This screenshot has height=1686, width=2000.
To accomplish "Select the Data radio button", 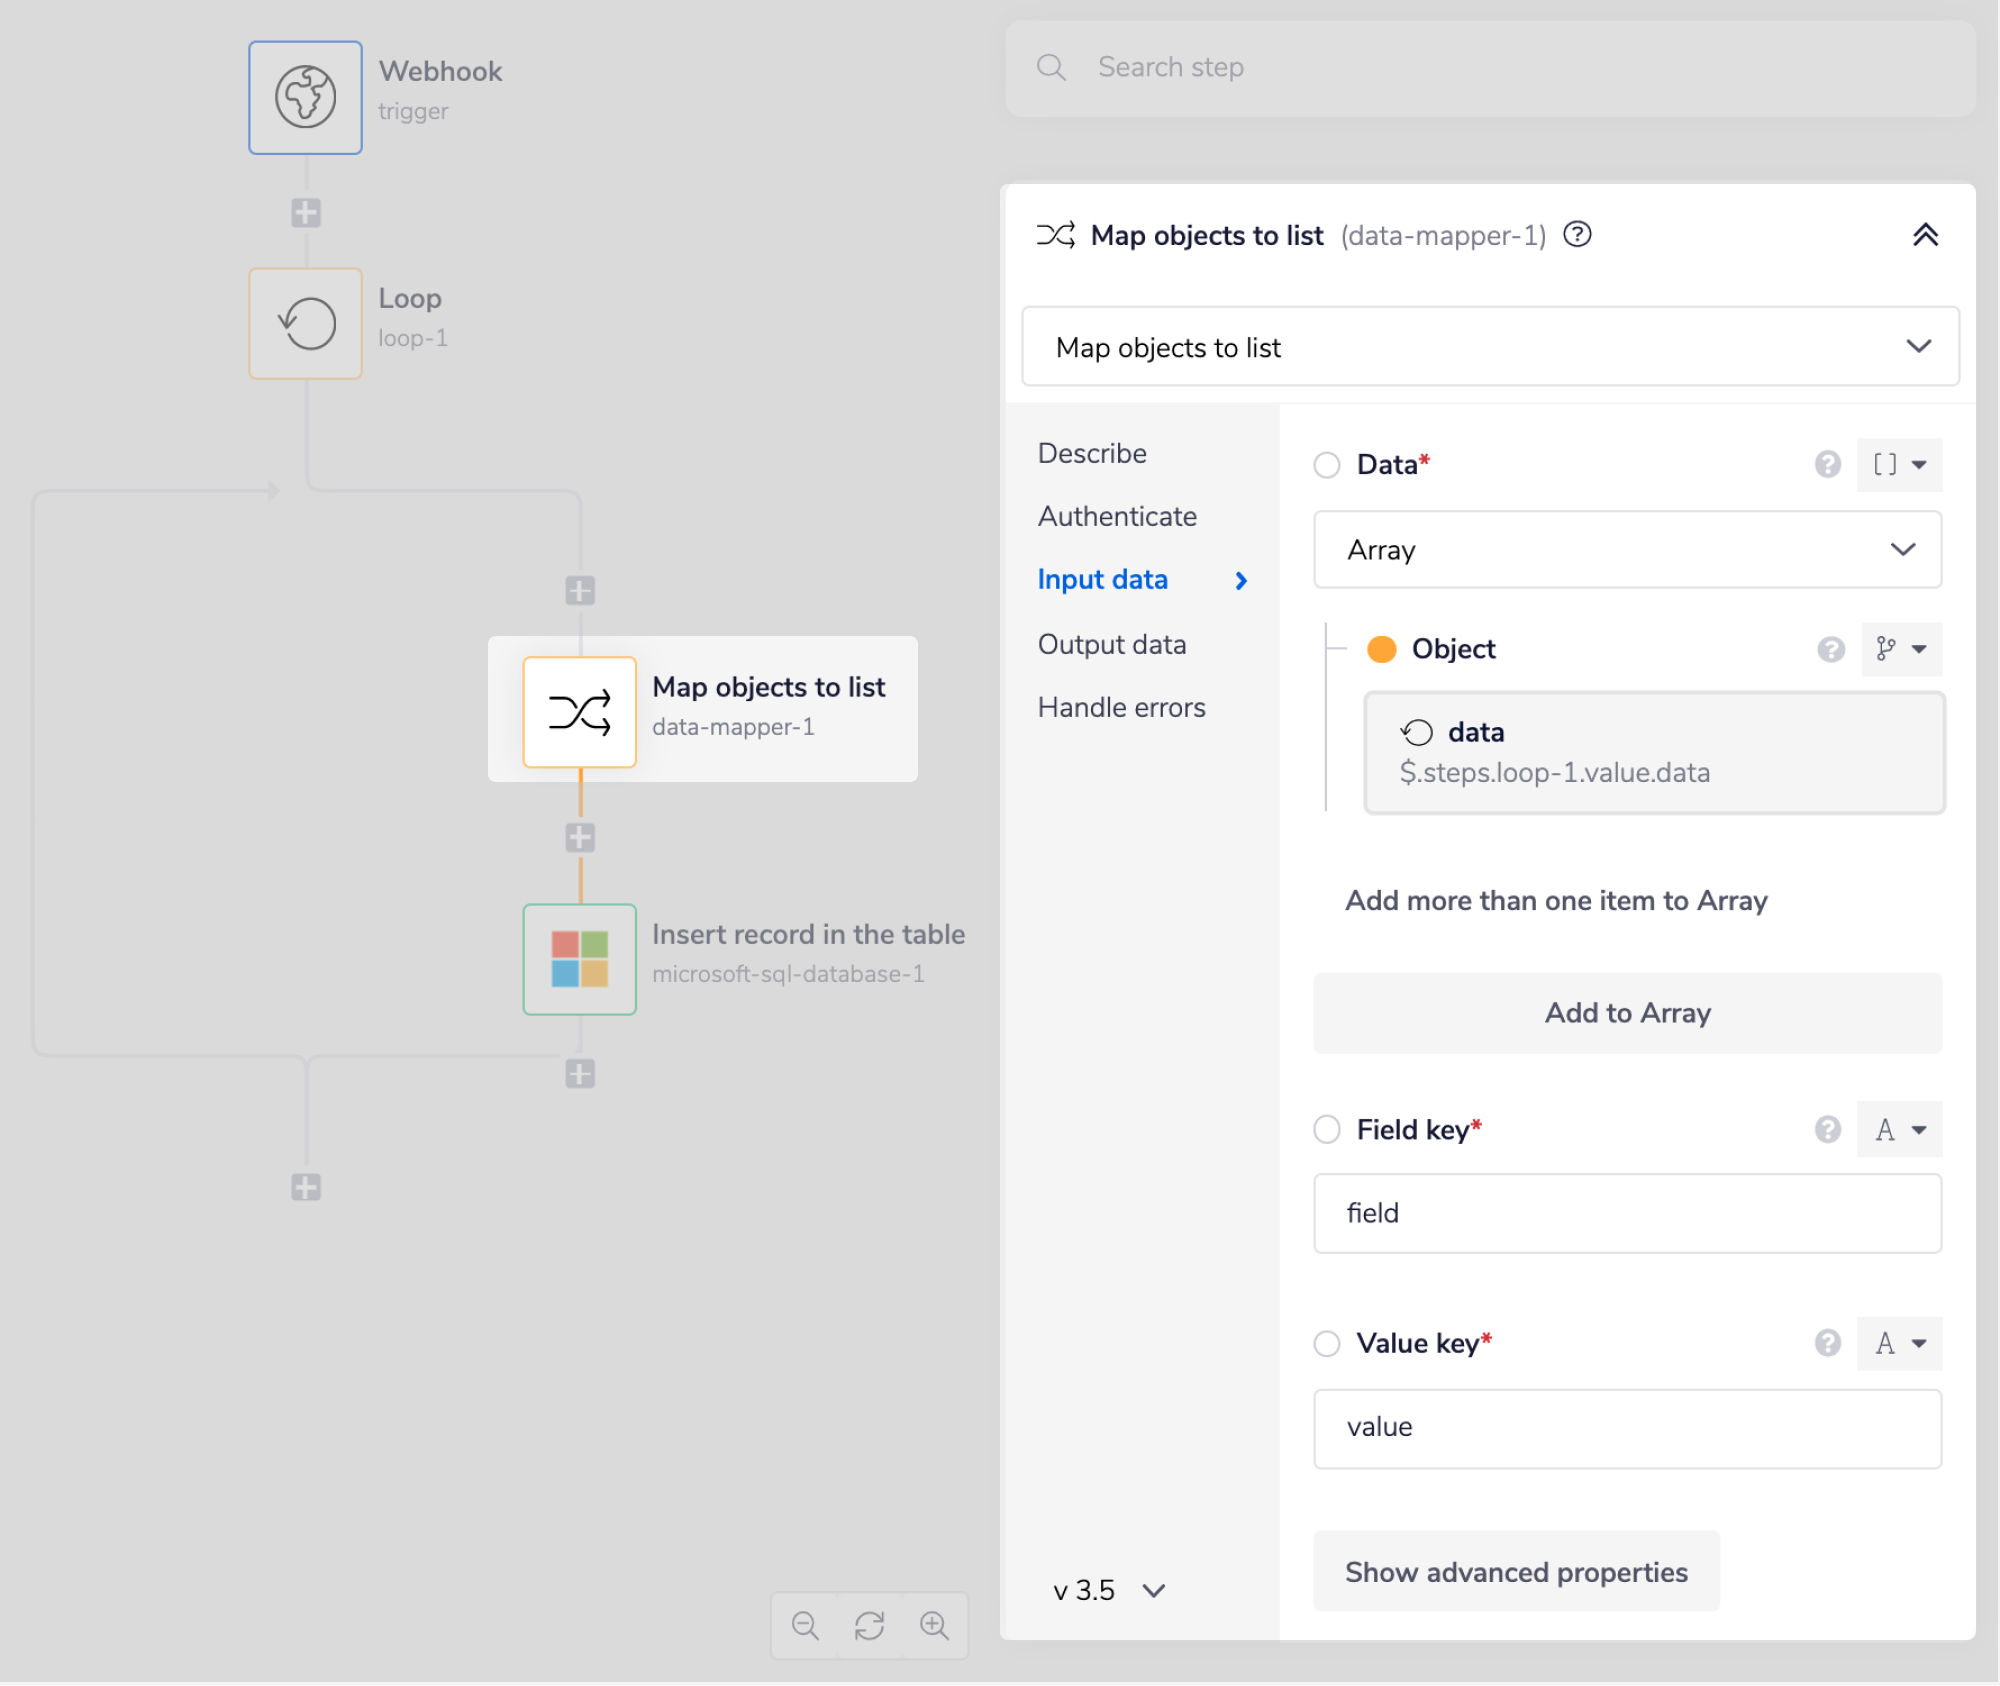I will coord(1327,465).
